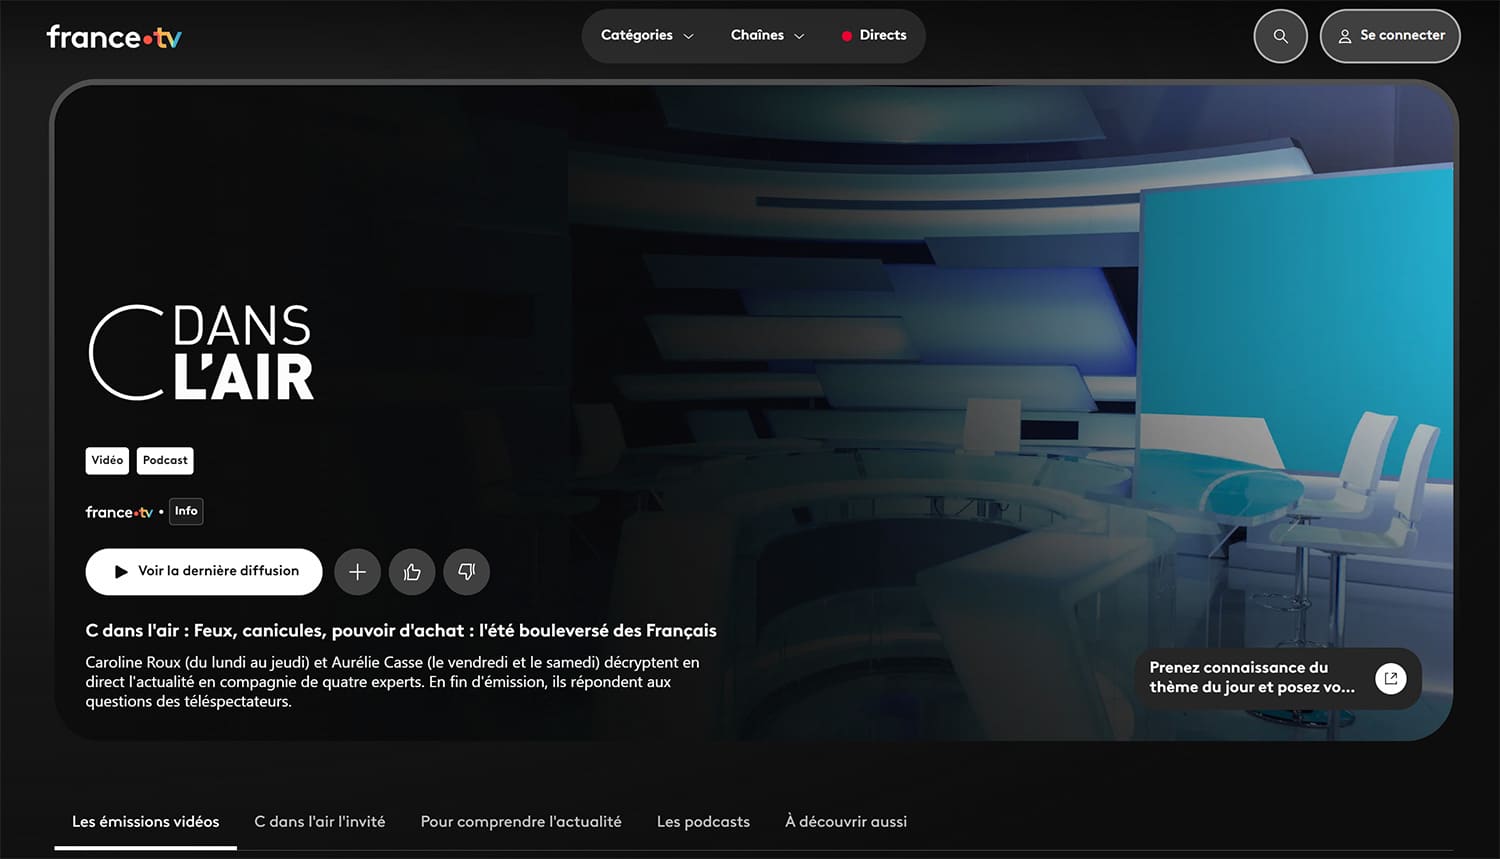Open the Directs live menu

point(874,36)
